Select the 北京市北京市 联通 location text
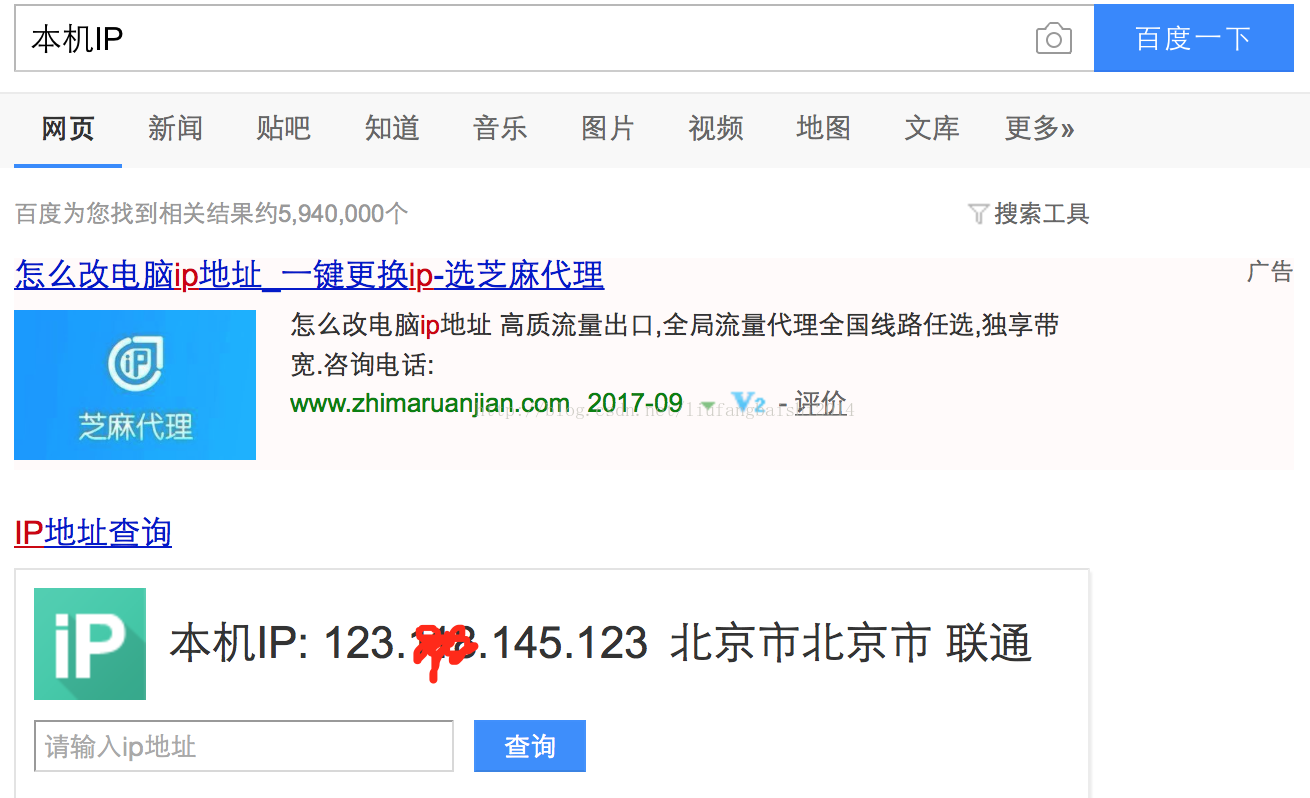 pos(851,643)
